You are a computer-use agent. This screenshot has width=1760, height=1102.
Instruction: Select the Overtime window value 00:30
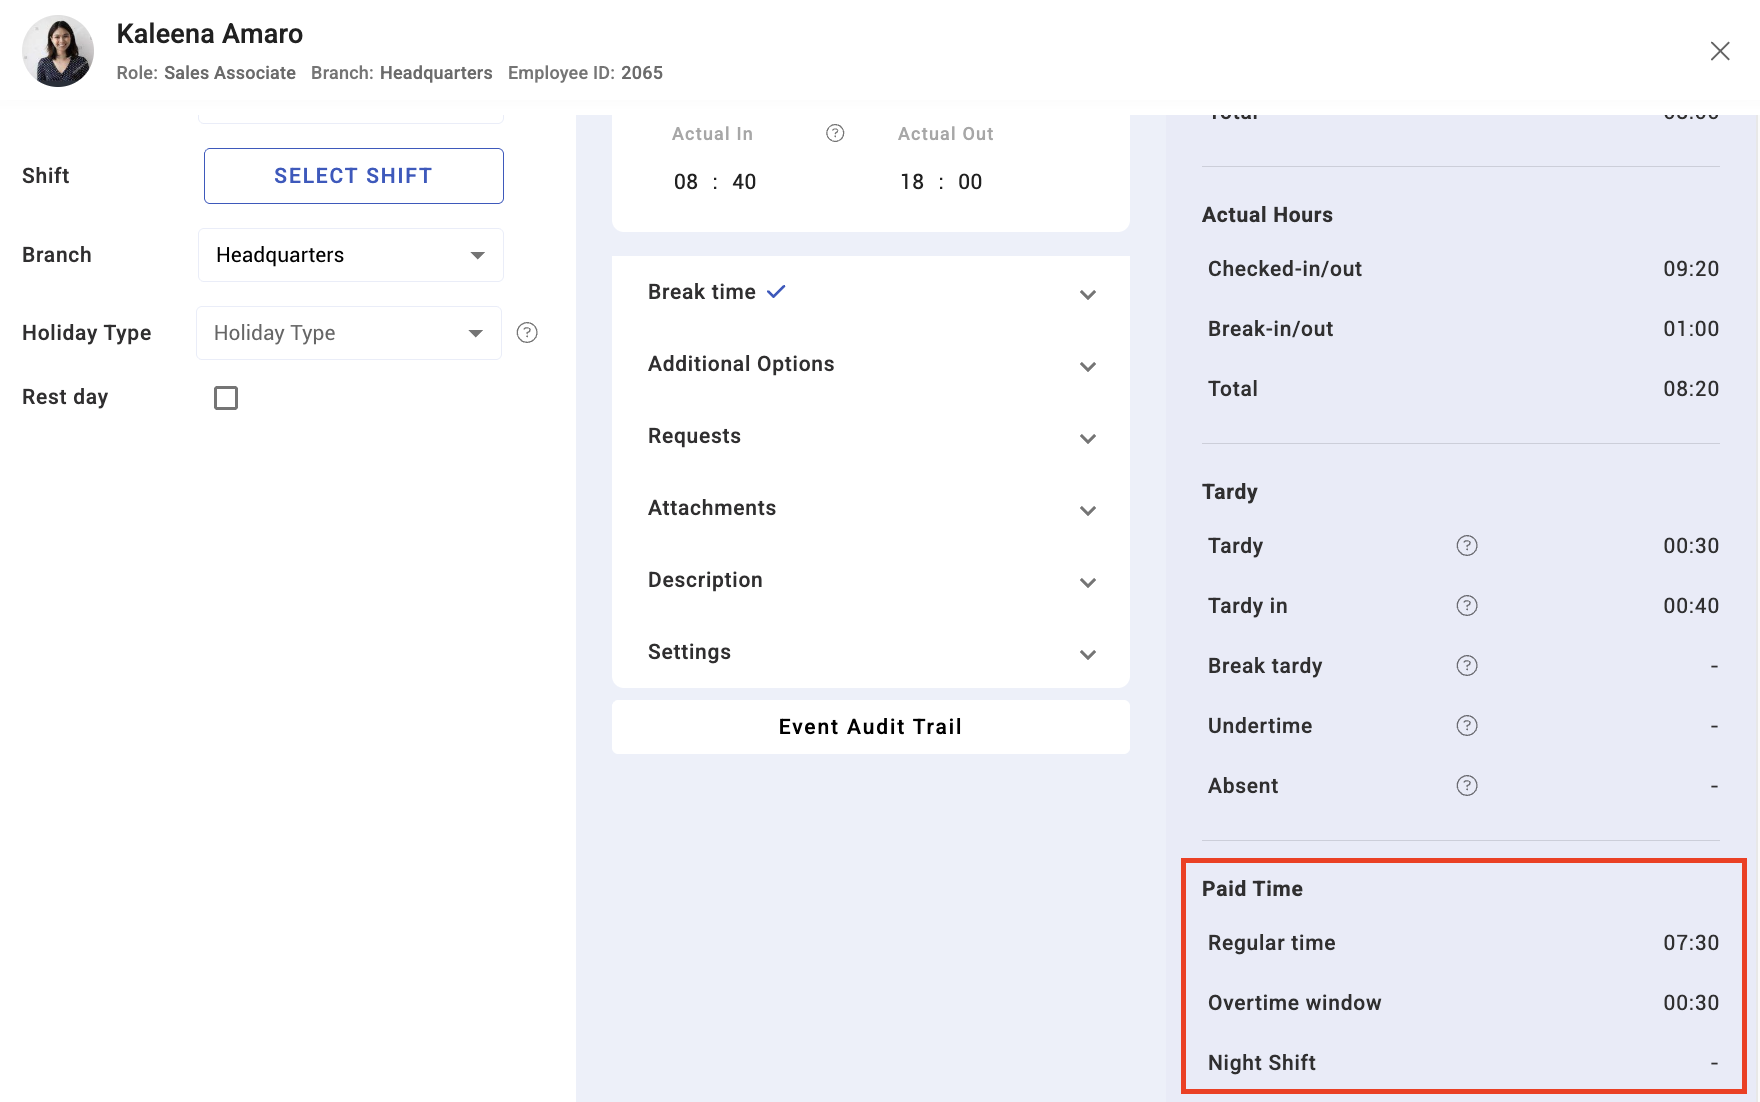(1691, 1003)
